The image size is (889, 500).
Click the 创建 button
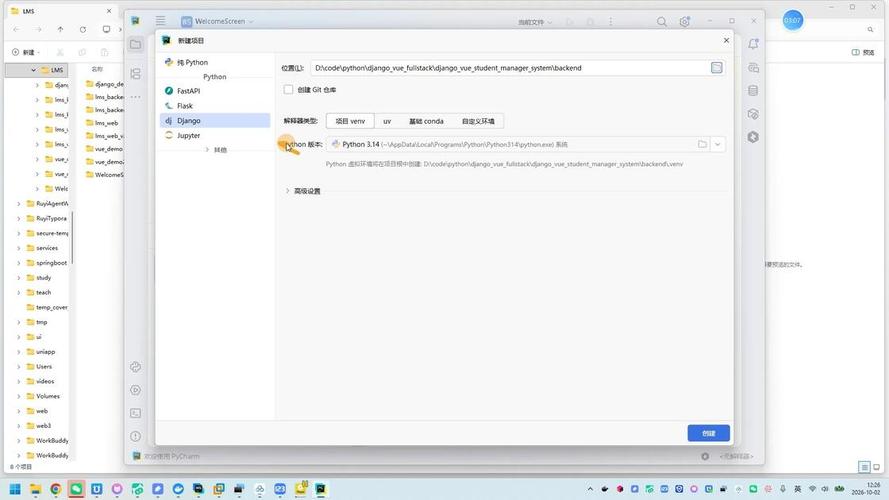pos(709,433)
